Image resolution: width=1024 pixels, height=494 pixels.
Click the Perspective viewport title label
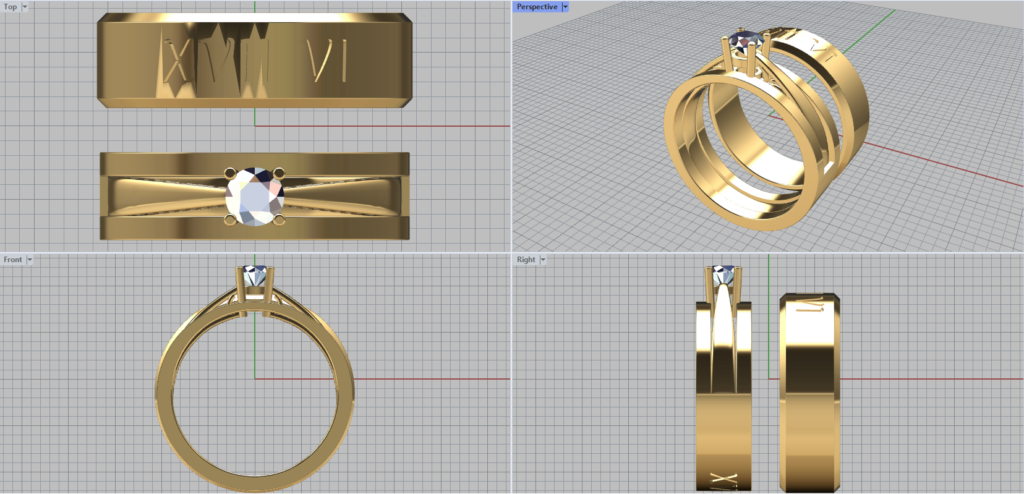(537, 7)
